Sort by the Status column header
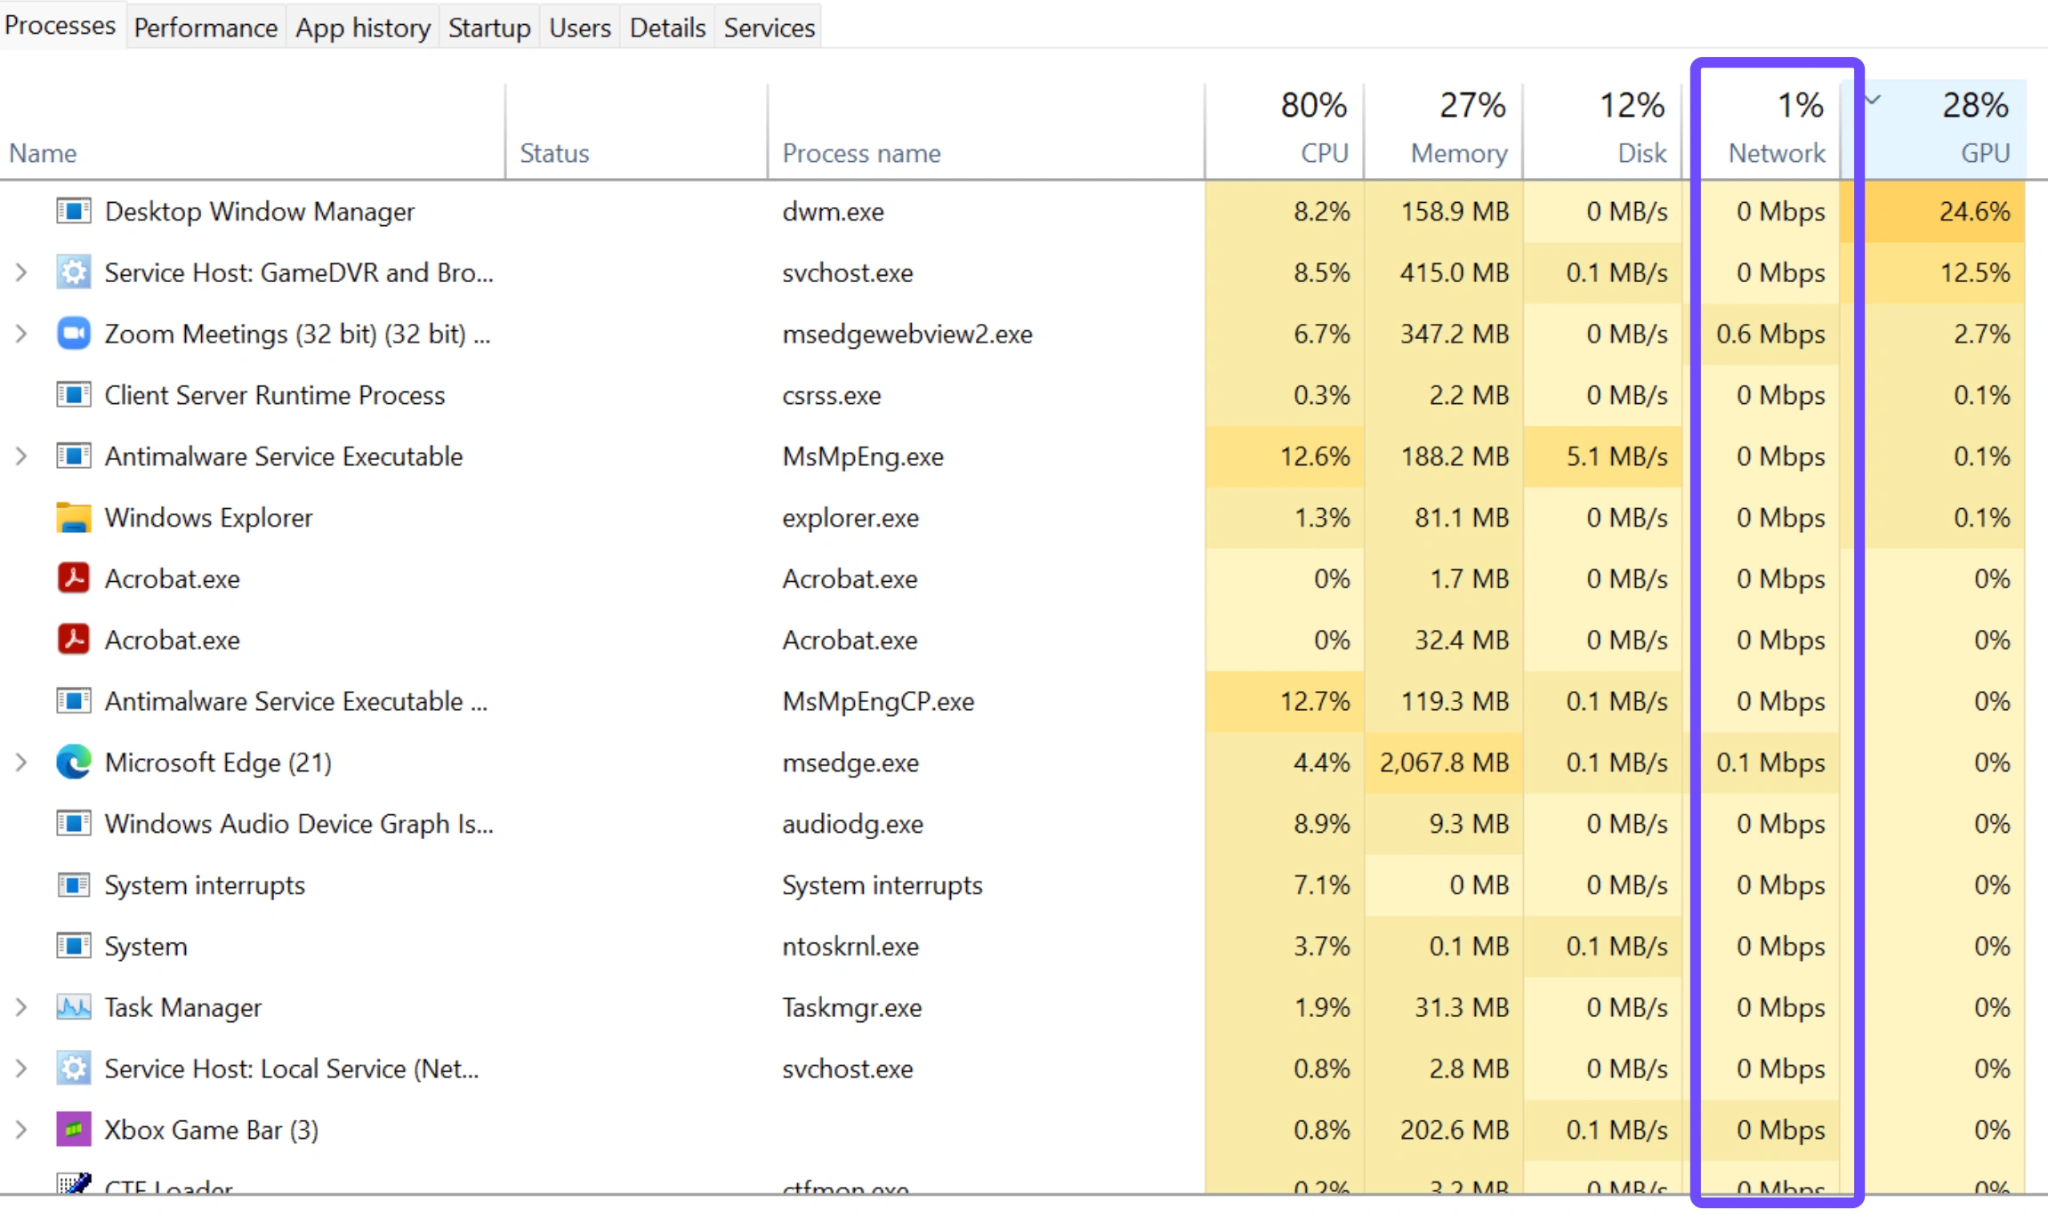 coord(637,130)
